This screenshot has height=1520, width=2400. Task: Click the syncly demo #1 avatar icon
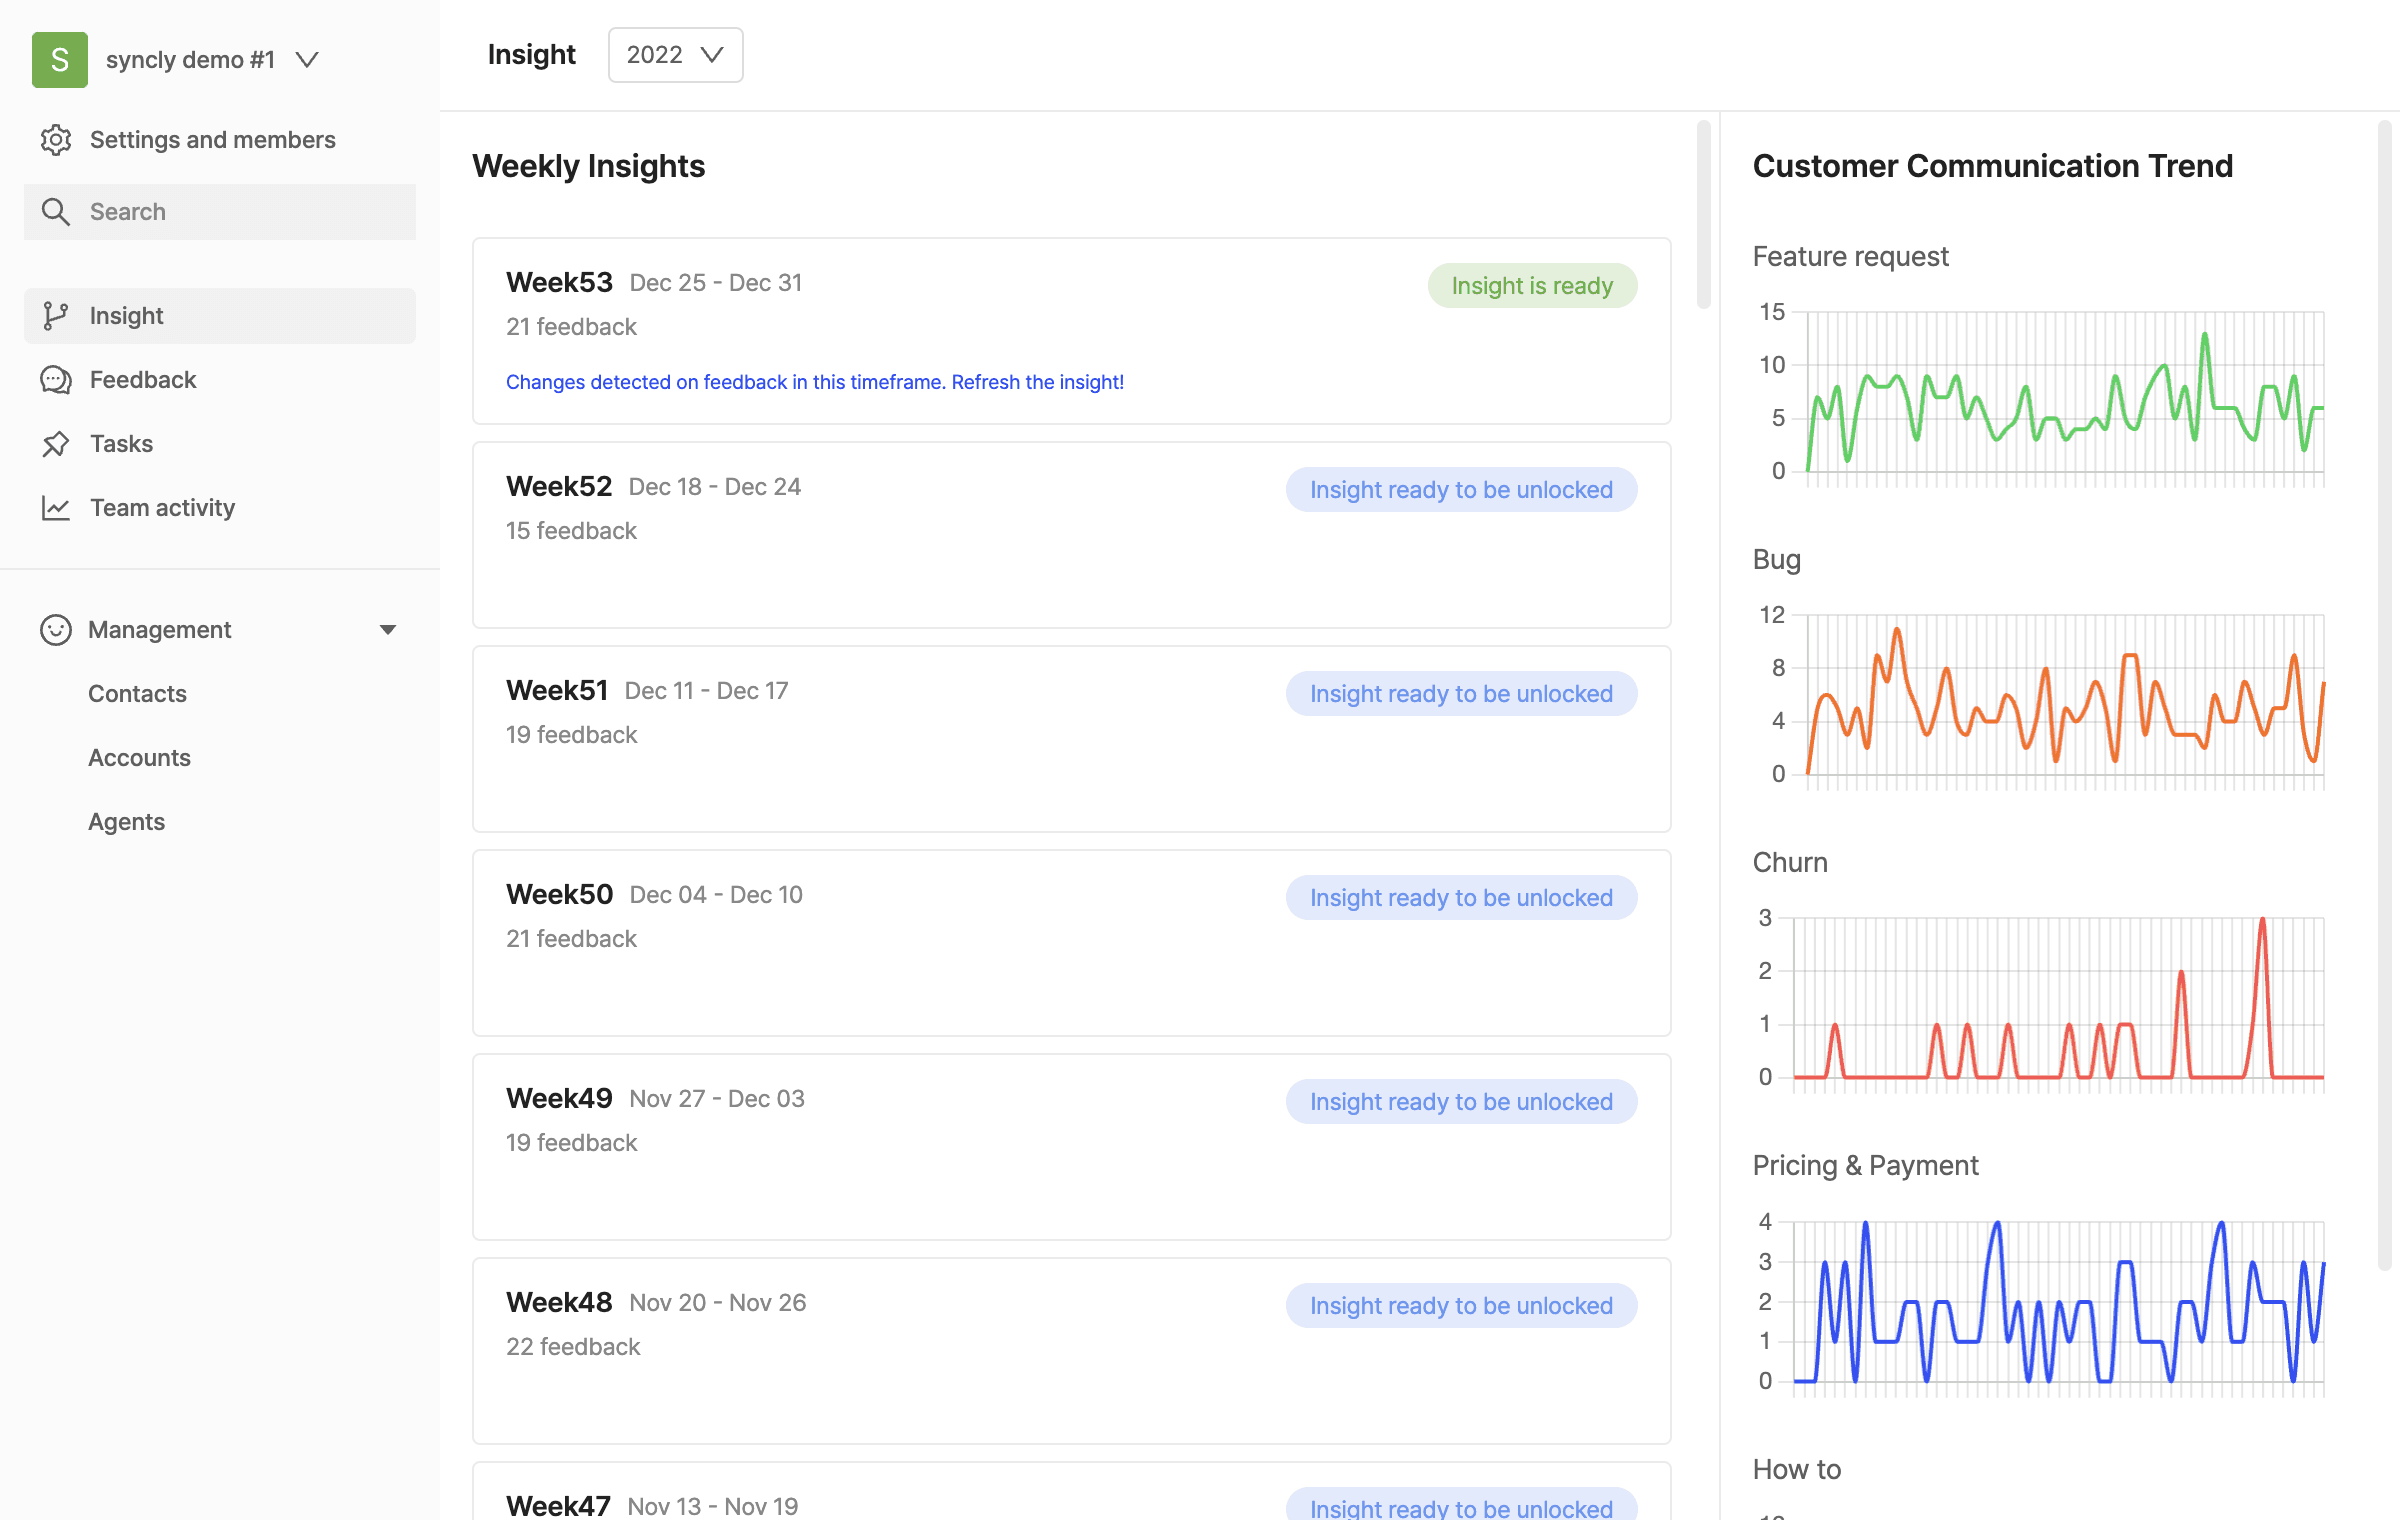(x=59, y=58)
